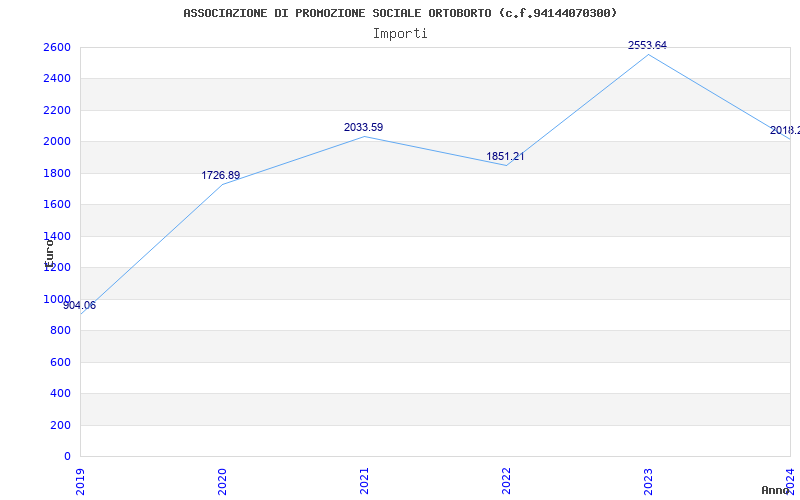The height and width of the screenshot is (500, 800).
Task: Click y-axis value 600
Action: (x=60, y=362)
